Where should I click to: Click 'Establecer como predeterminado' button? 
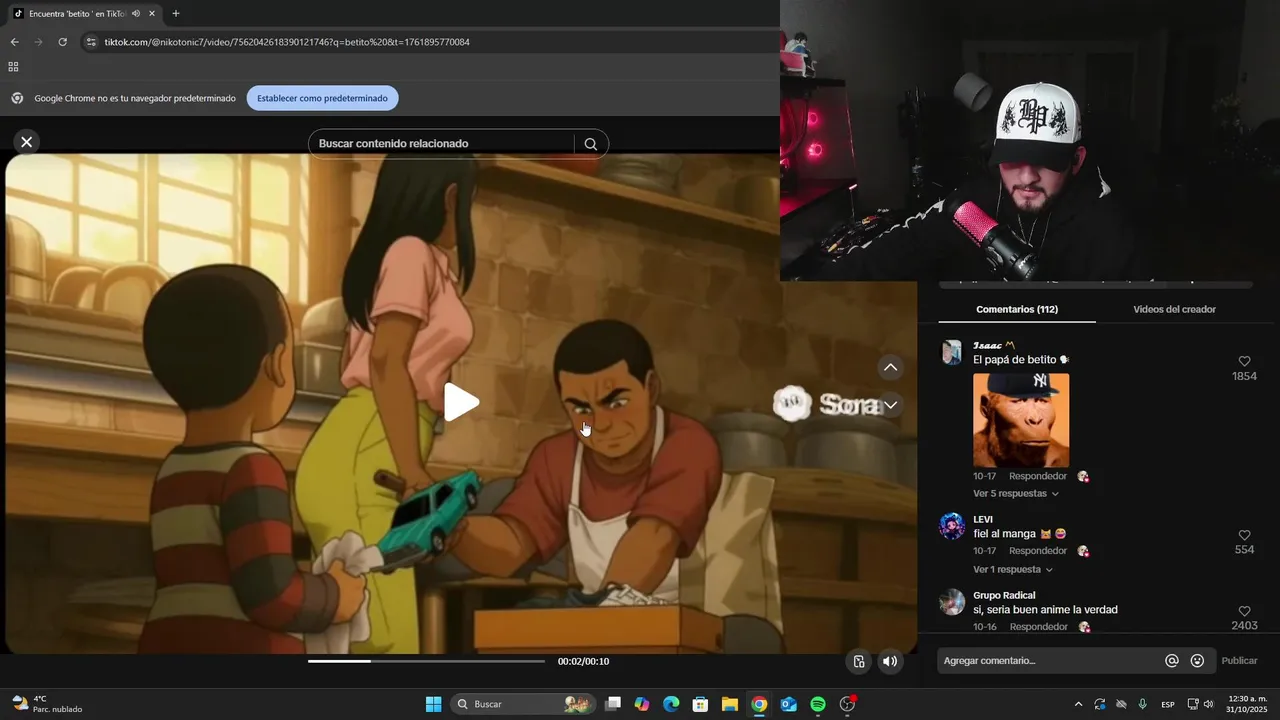[322, 98]
